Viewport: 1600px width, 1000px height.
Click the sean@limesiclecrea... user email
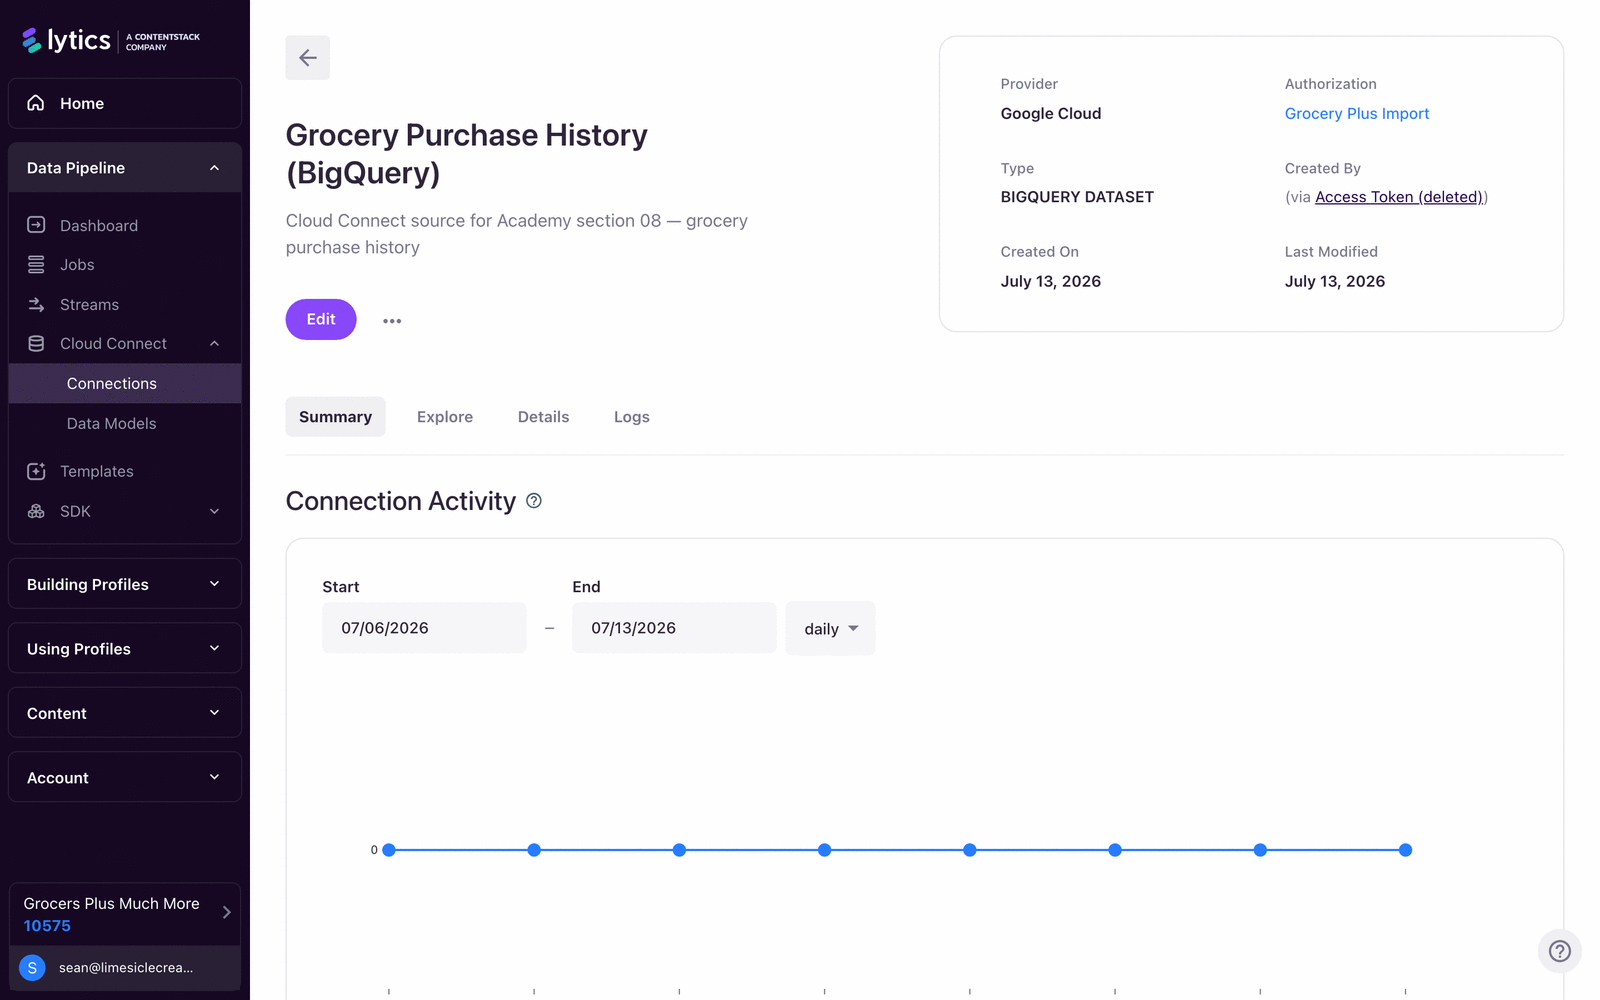pos(126,967)
